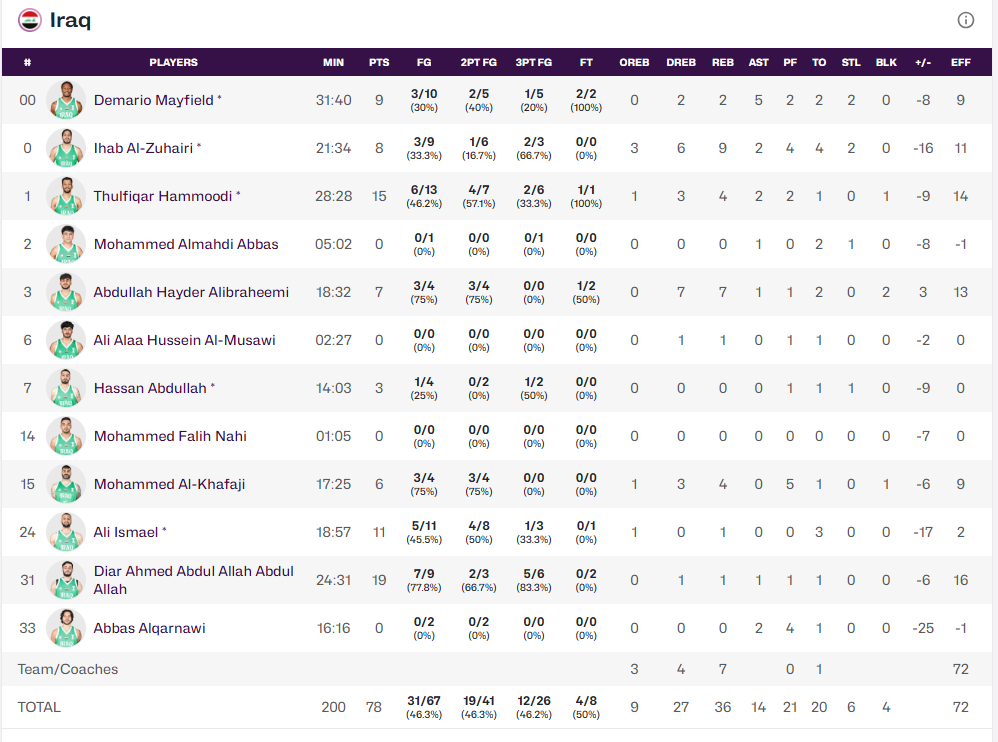Image resolution: width=998 pixels, height=742 pixels.
Task: Open Abdullah Hayder Alibraheemi's player name
Action: pyautogui.click(x=191, y=292)
